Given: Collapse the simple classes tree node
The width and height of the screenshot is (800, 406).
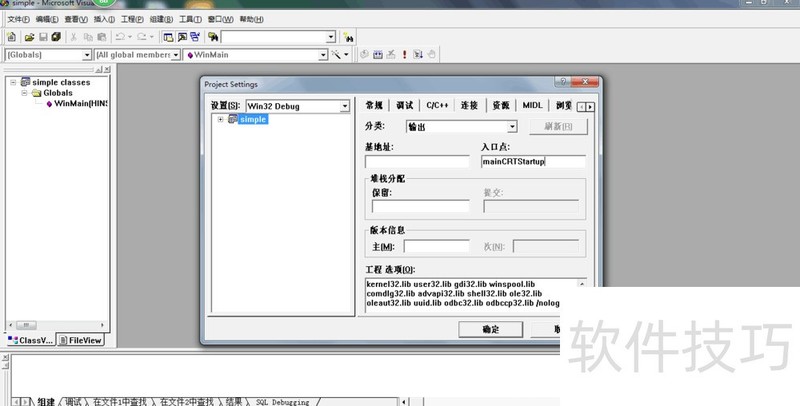Looking at the screenshot, I should click(13, 82).
